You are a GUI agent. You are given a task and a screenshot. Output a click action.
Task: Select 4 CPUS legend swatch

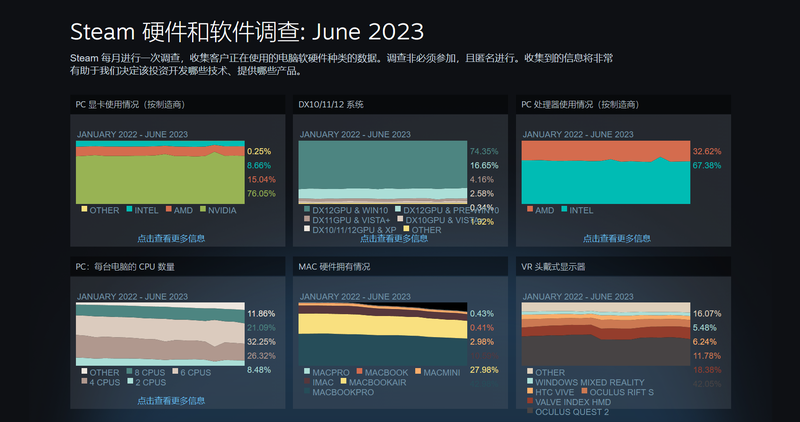click(84, 381)
